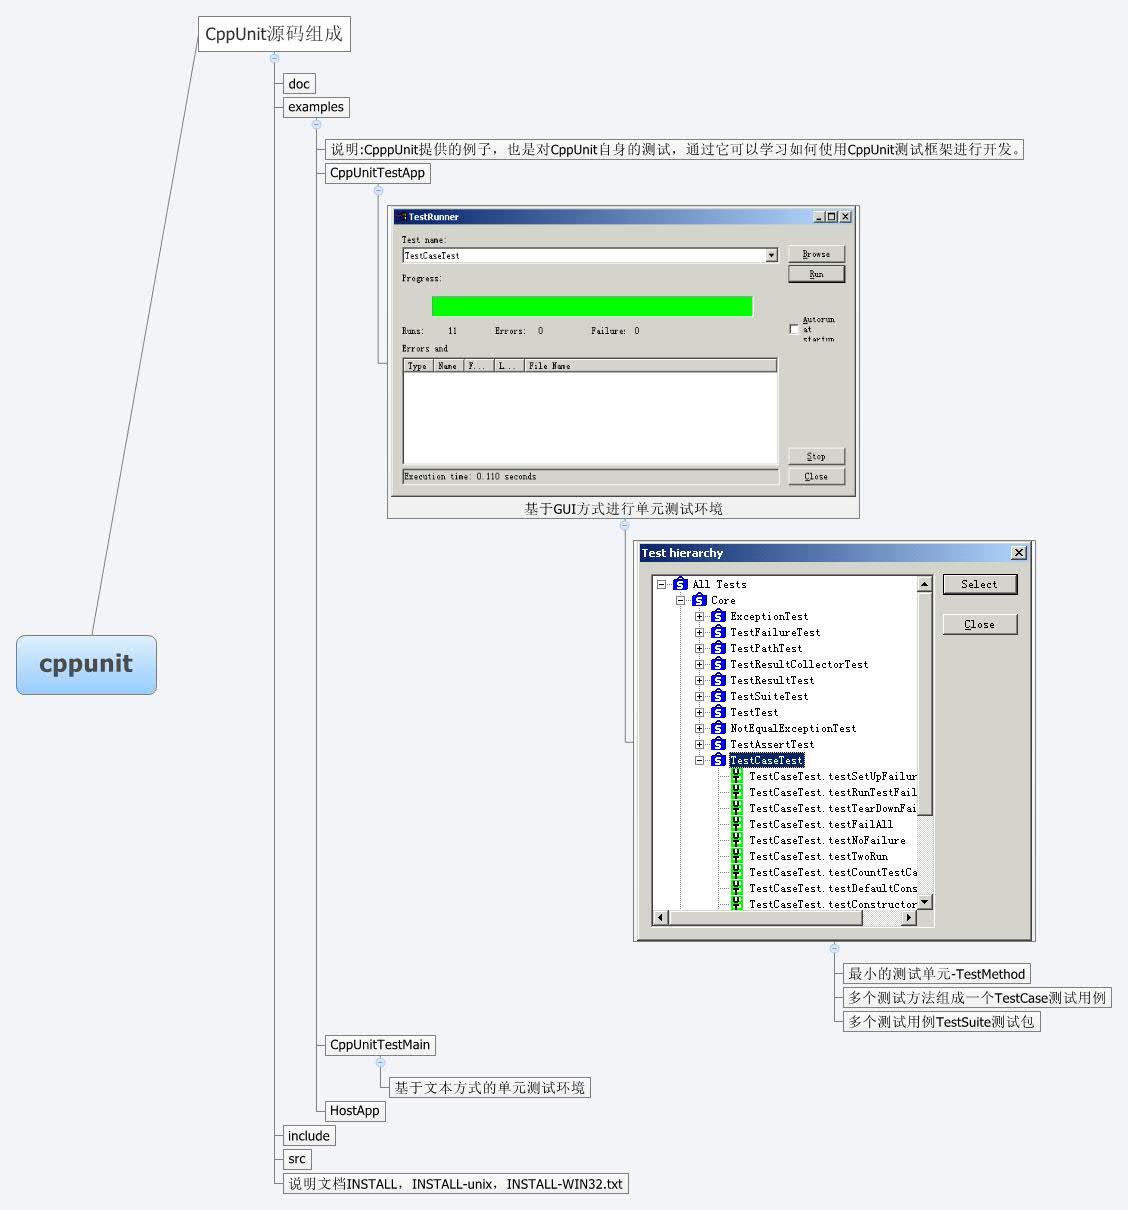Click hierarchy vertical scrollbar up arrow
Screen dimensions: 1128x1210
(x=925, y=584)
